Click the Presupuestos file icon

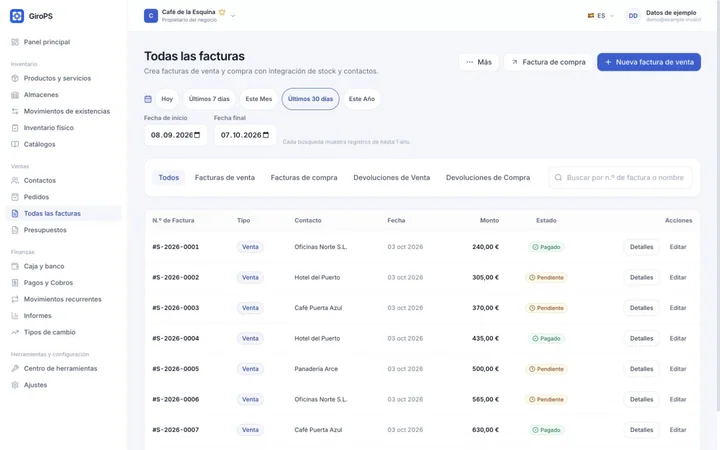(15, 230)
